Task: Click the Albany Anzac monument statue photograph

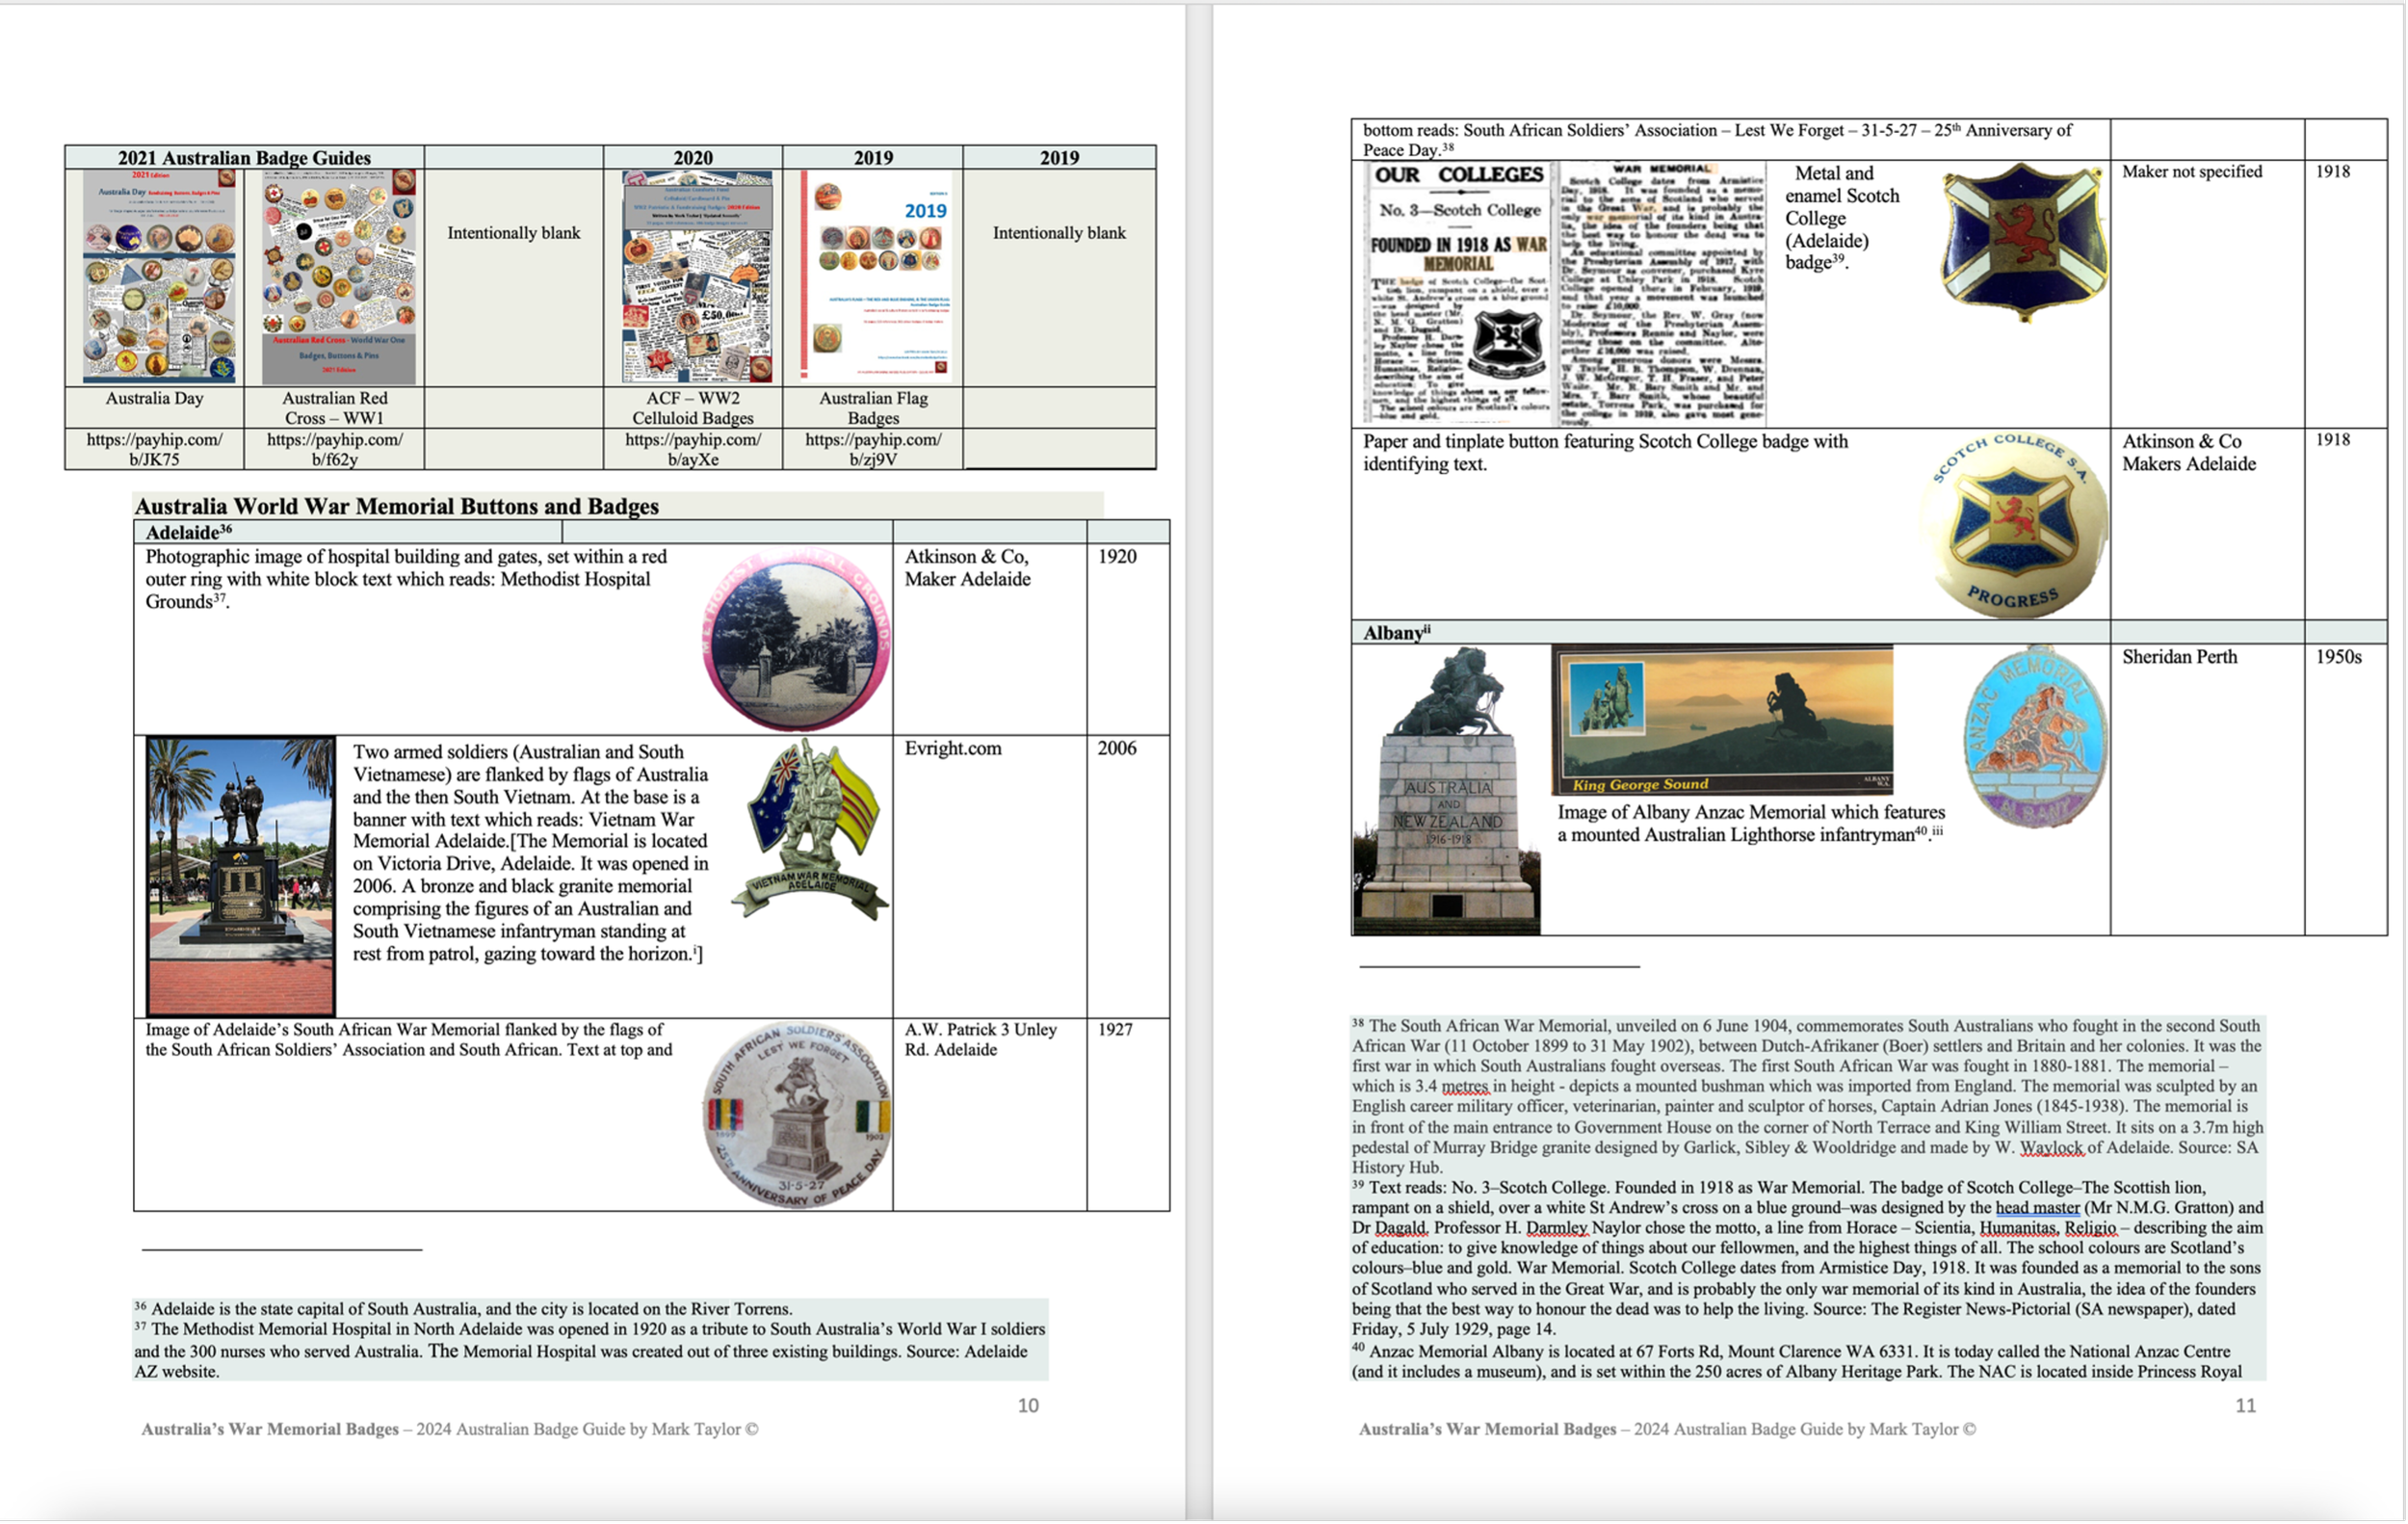Action: click(1446, 790)
